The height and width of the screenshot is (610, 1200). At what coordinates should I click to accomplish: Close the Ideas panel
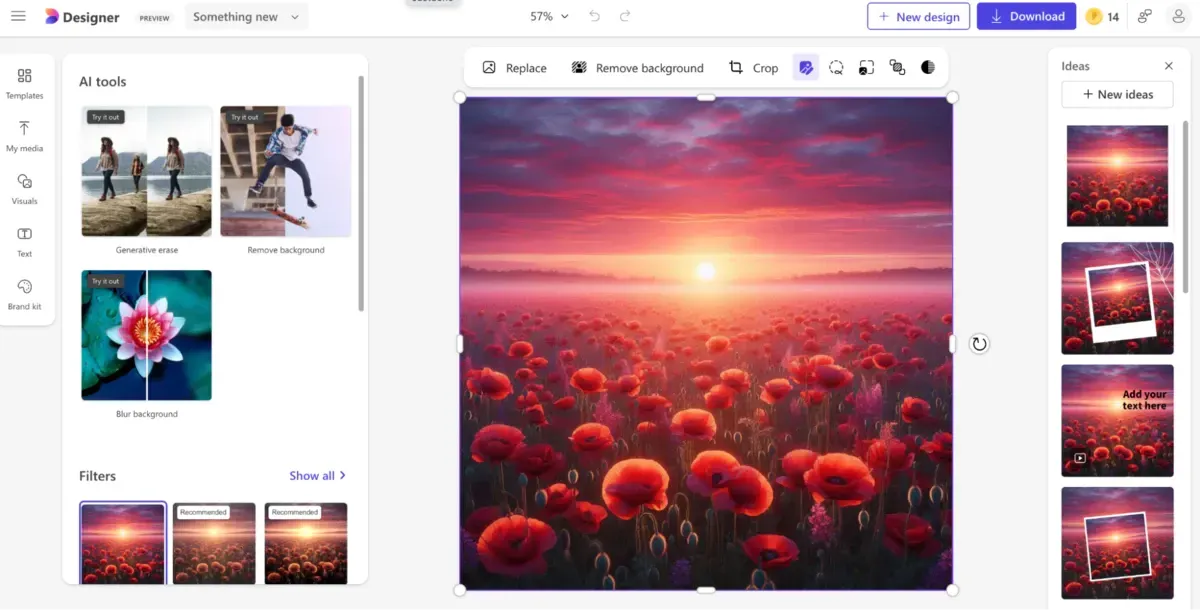(1168, 66)
